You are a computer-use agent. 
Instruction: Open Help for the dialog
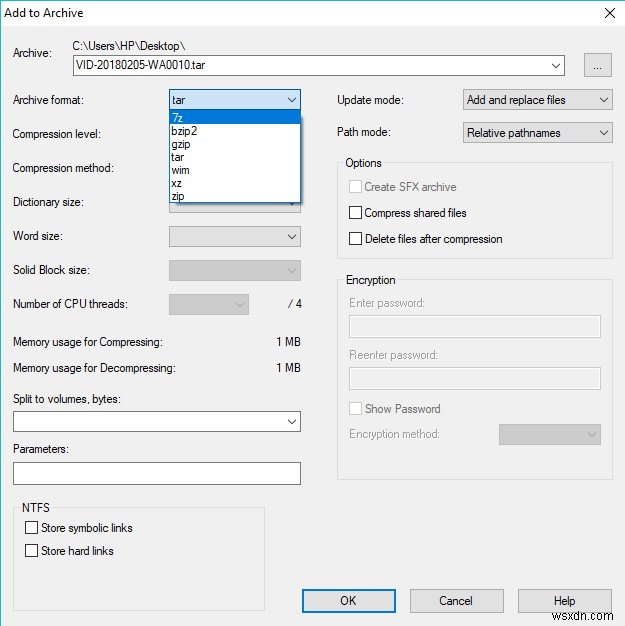pyautogui.click(x=565, y=601)
